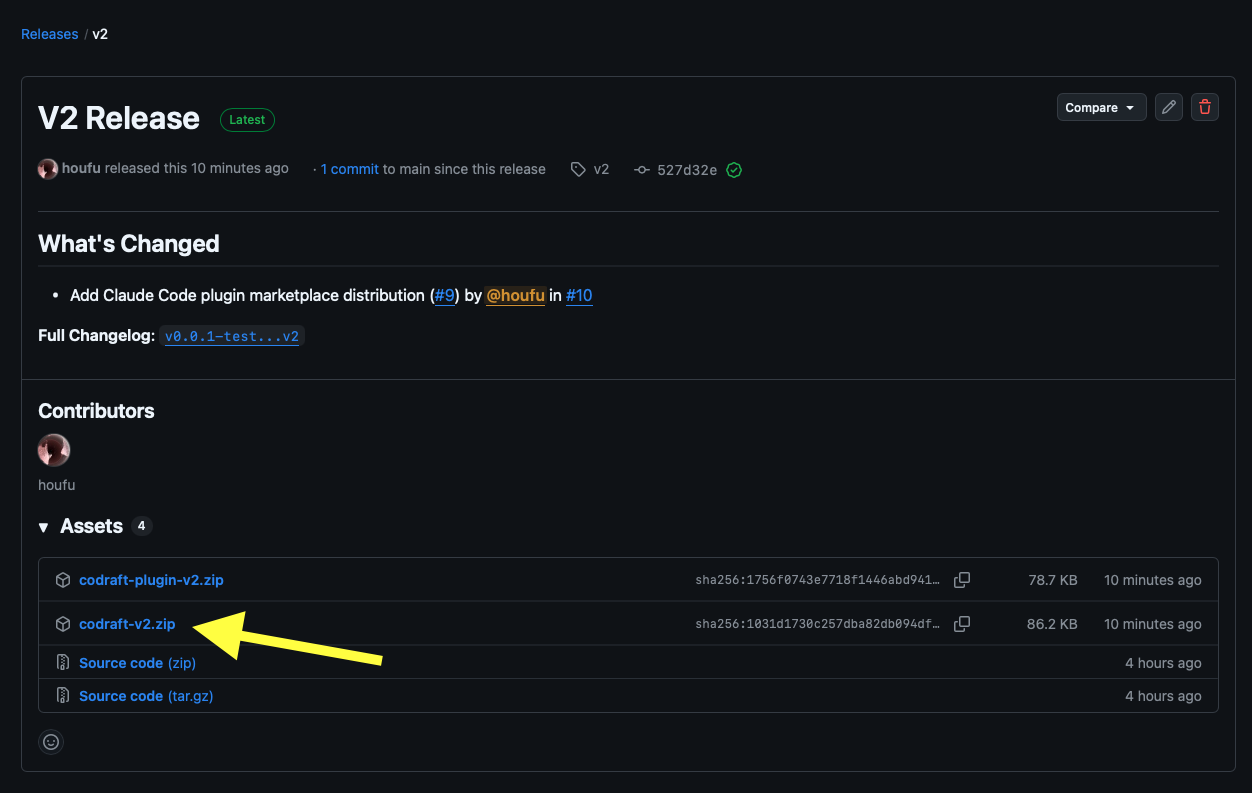This screenshot has width=1252, height=793.
Task: Click the '1 commit' link
Action: (348, 169)
